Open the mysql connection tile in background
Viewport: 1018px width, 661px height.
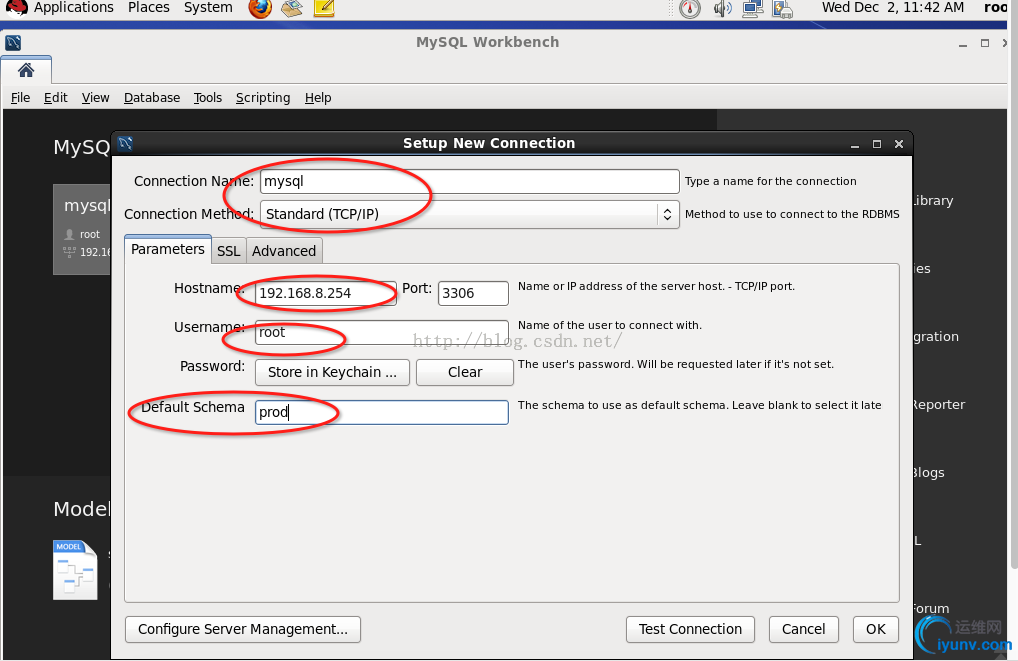click(x=82, y=229)
